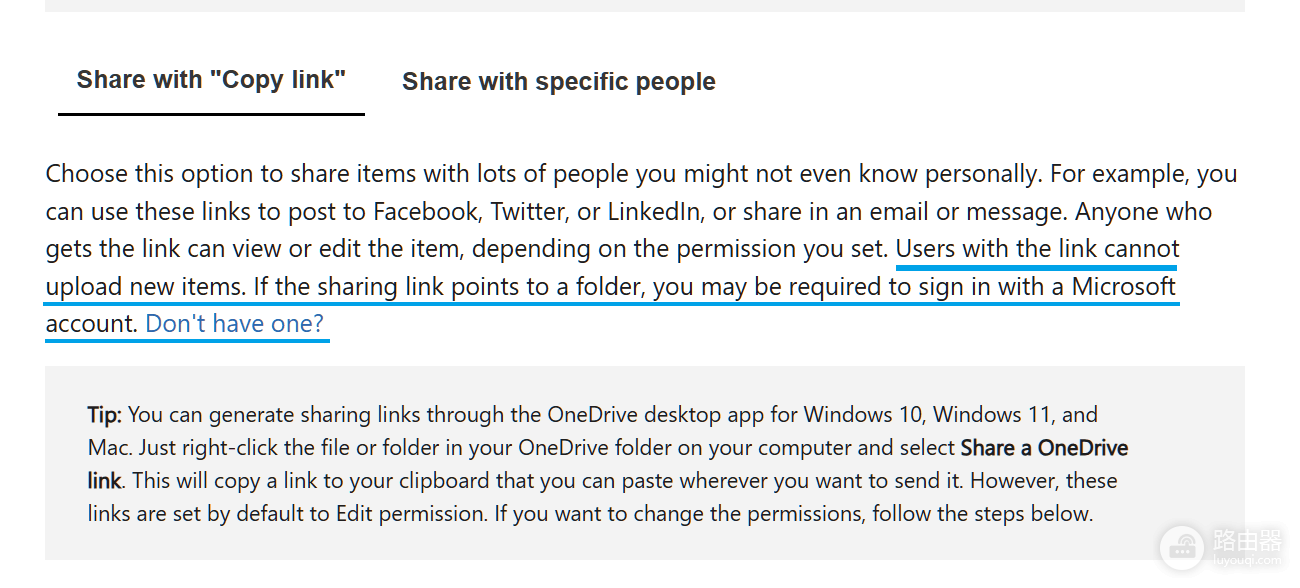This screenshot has width=1300, height=588.
Task: Select the Share with "Copy link" tab
Action: click(211, 80)
